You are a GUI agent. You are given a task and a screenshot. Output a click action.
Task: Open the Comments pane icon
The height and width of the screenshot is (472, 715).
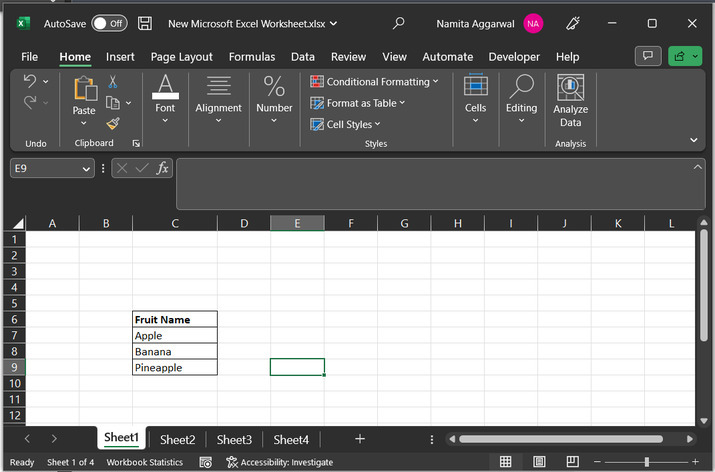[648, 57]
